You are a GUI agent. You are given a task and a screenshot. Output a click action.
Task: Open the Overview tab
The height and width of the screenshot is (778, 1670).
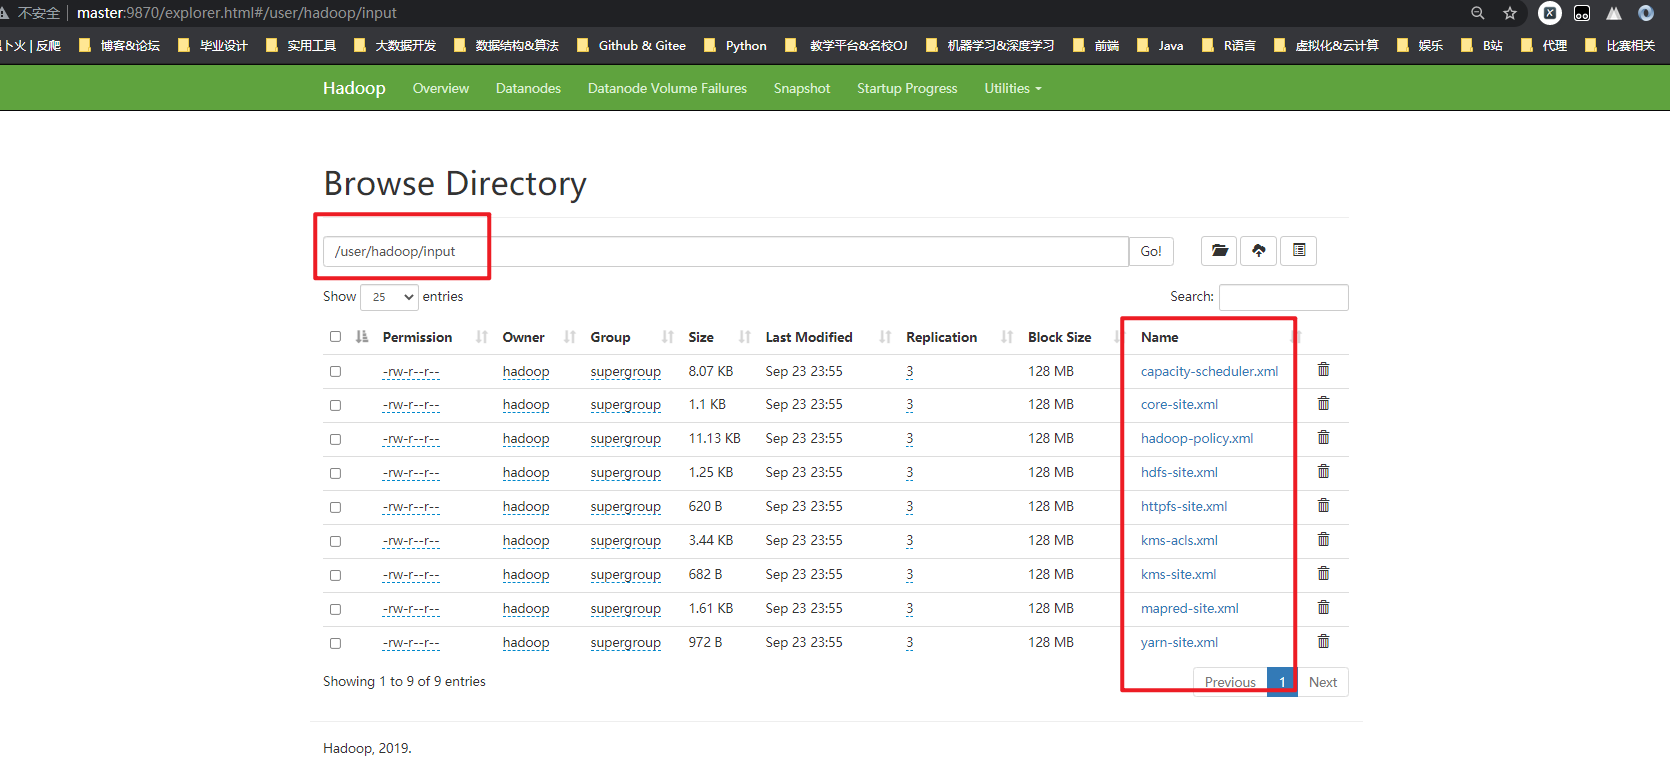coord(440,88)
